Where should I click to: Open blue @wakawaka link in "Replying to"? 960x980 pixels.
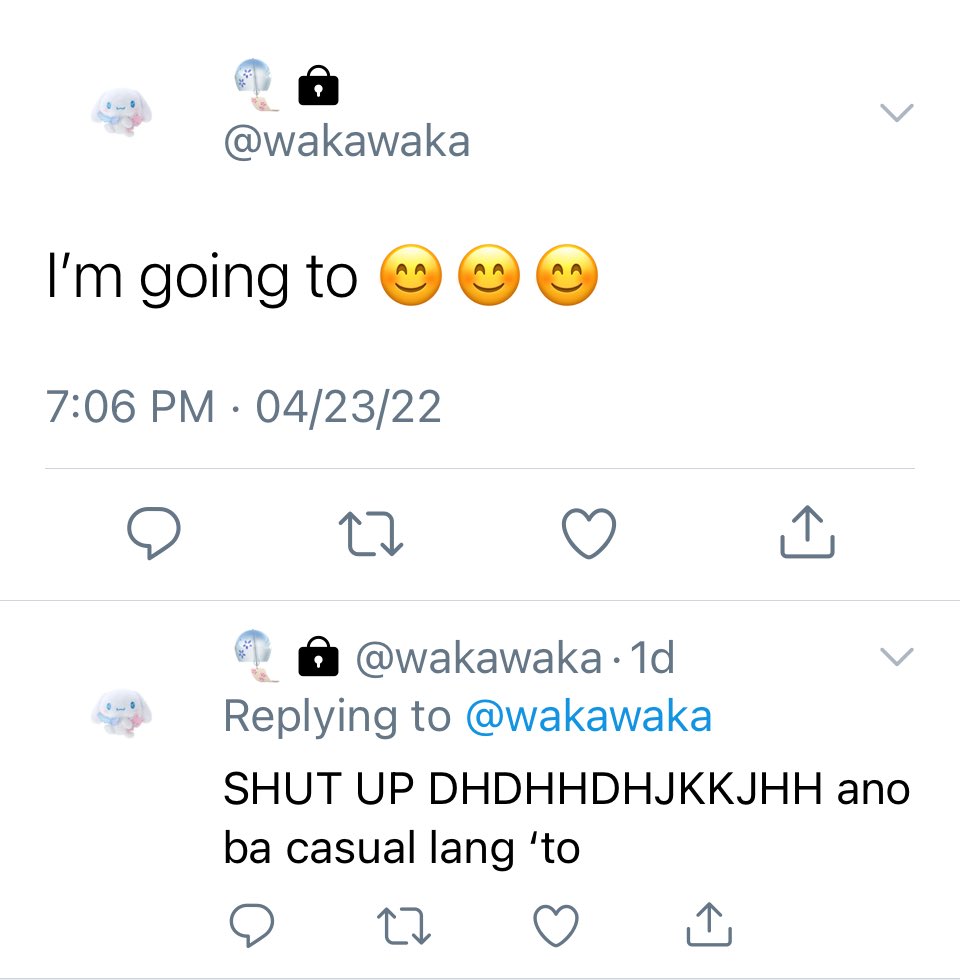pyautogui.click(x=589, y=716)
